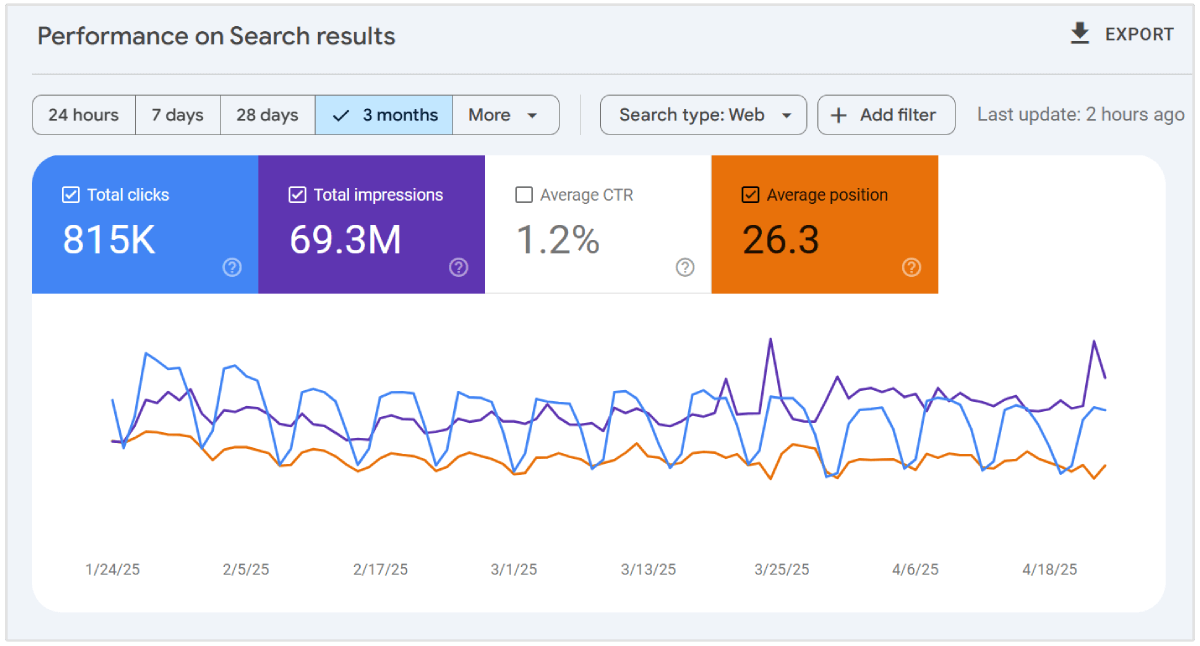Image resolution: width=1200 pixels, height=646 pixels.
Task: Choose the 28 days date range
Action: [x=267, y=115]
